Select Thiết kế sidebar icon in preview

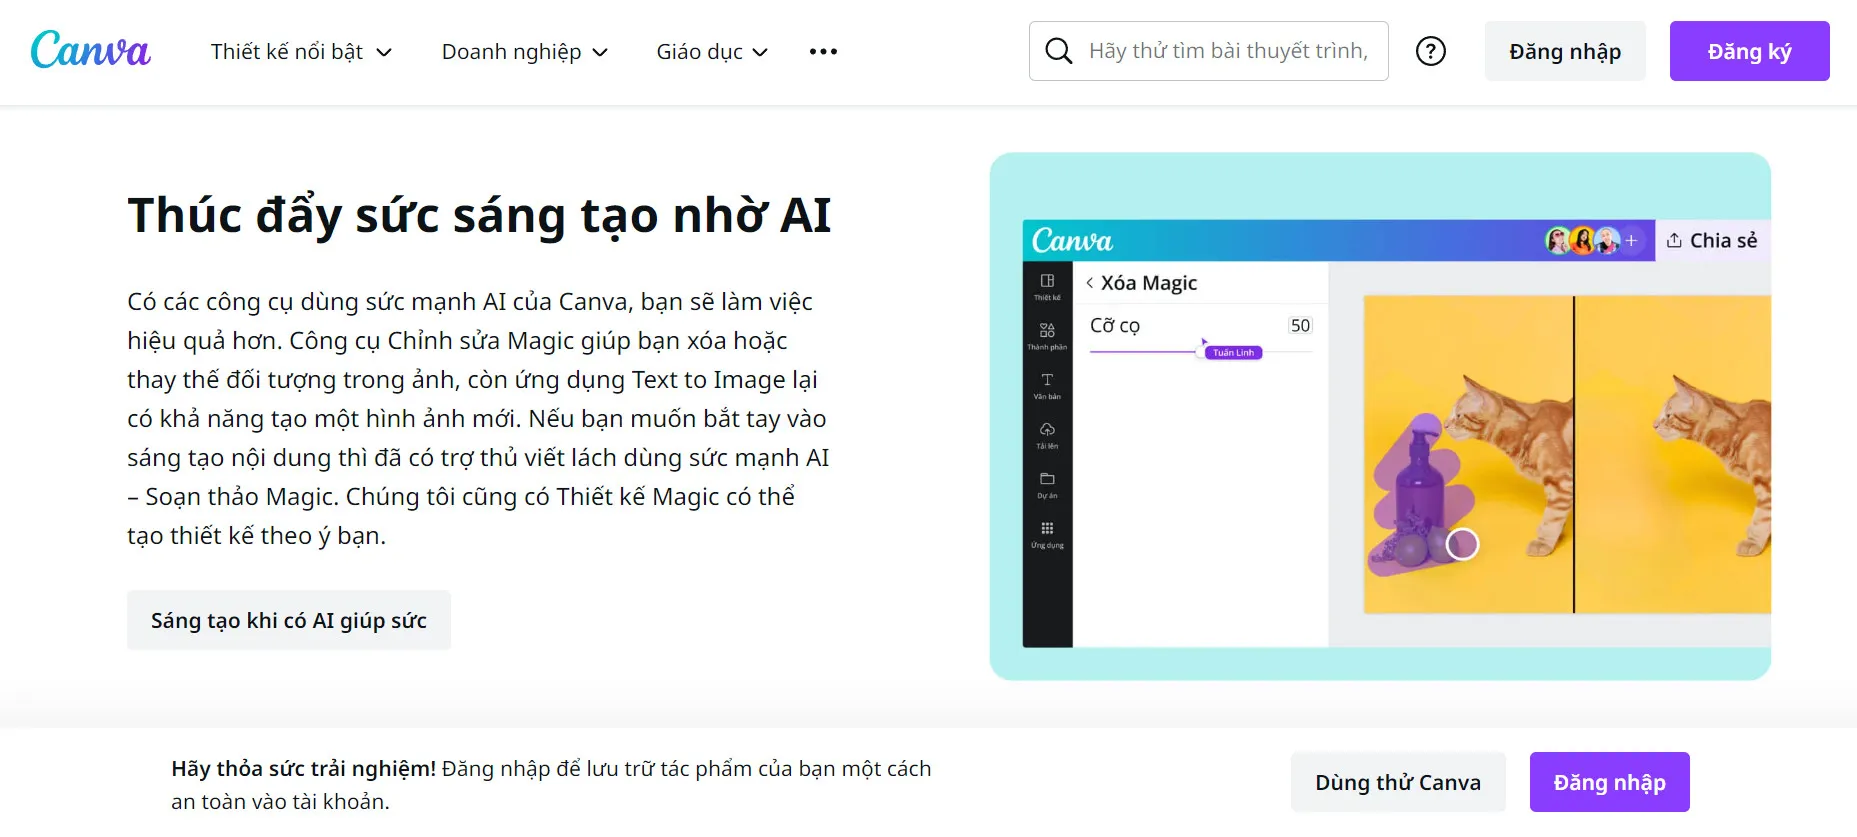coord(1047,286)
